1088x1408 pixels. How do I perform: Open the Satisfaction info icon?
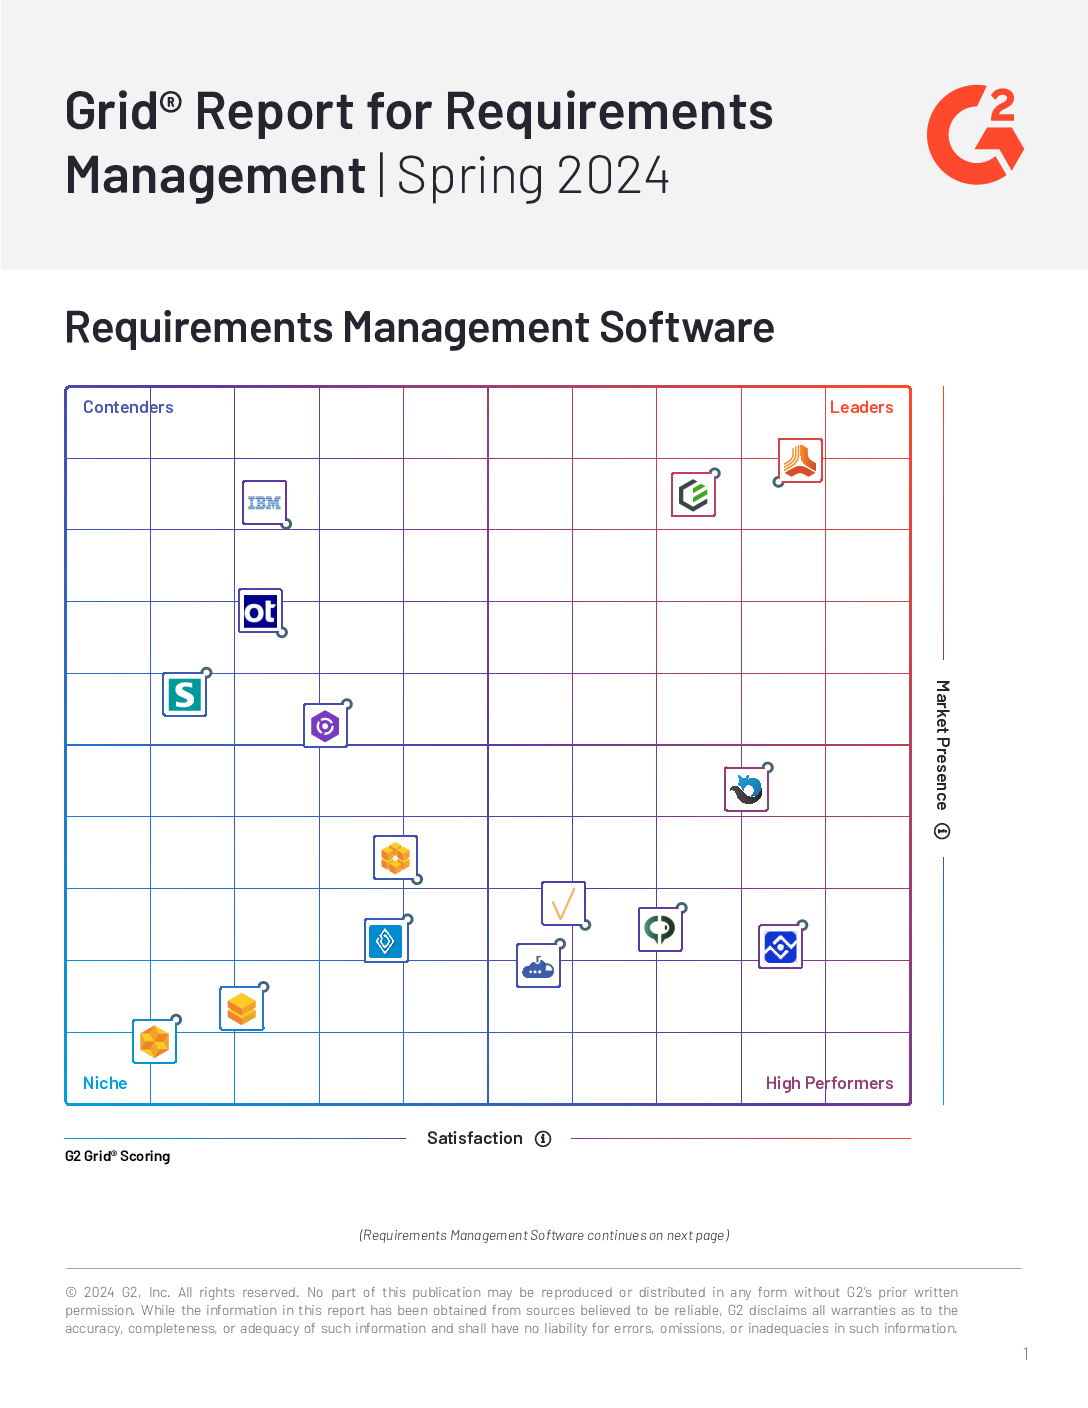point(543,1139)
